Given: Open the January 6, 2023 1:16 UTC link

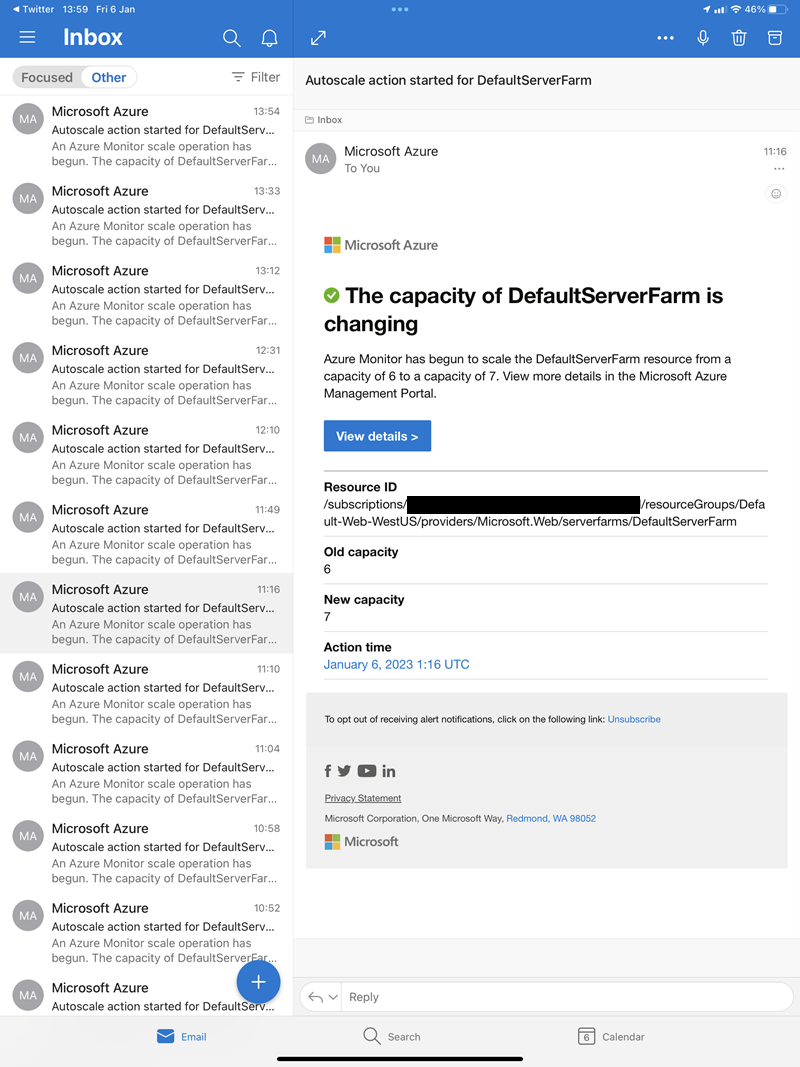Looking at the screenshot, I should click(x=397, y=664).
